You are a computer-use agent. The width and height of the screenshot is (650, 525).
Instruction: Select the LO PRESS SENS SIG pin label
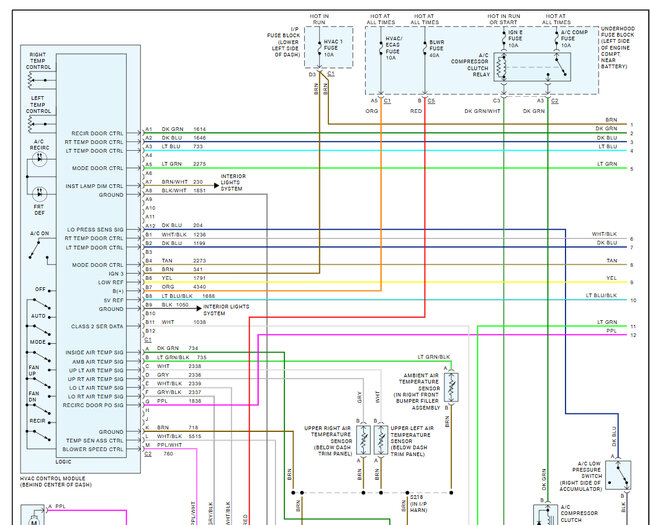[x=95, y=229]
